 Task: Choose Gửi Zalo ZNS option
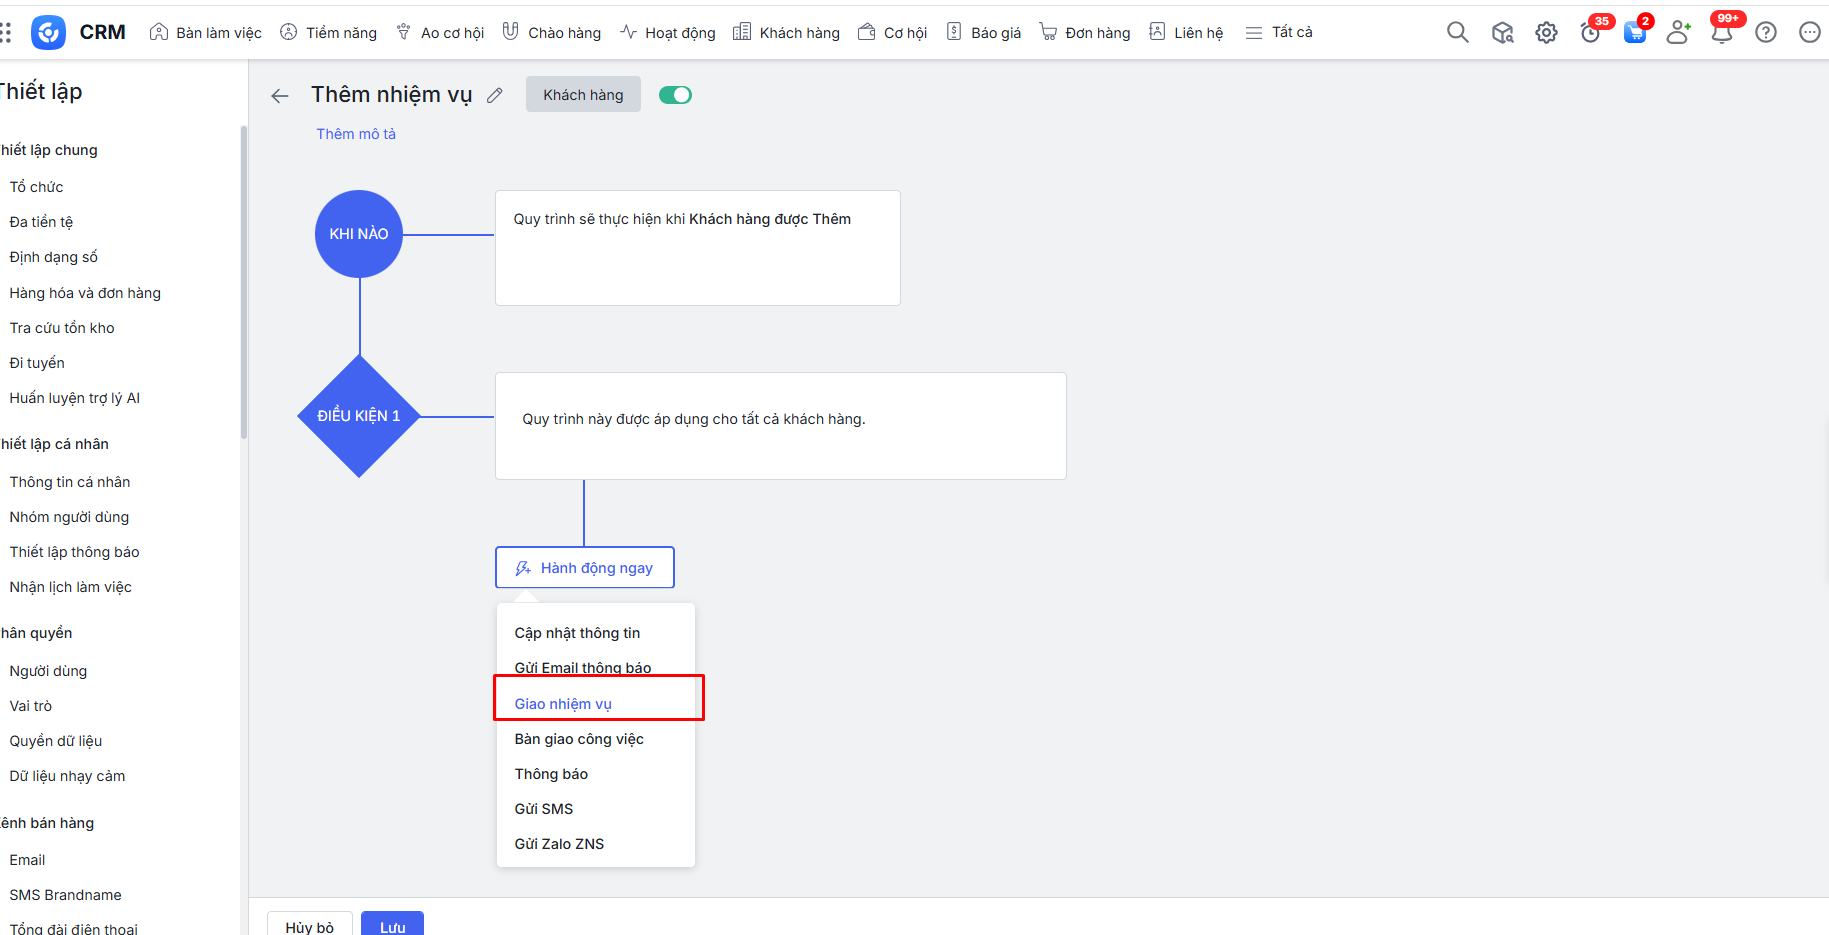coord(559,844)
